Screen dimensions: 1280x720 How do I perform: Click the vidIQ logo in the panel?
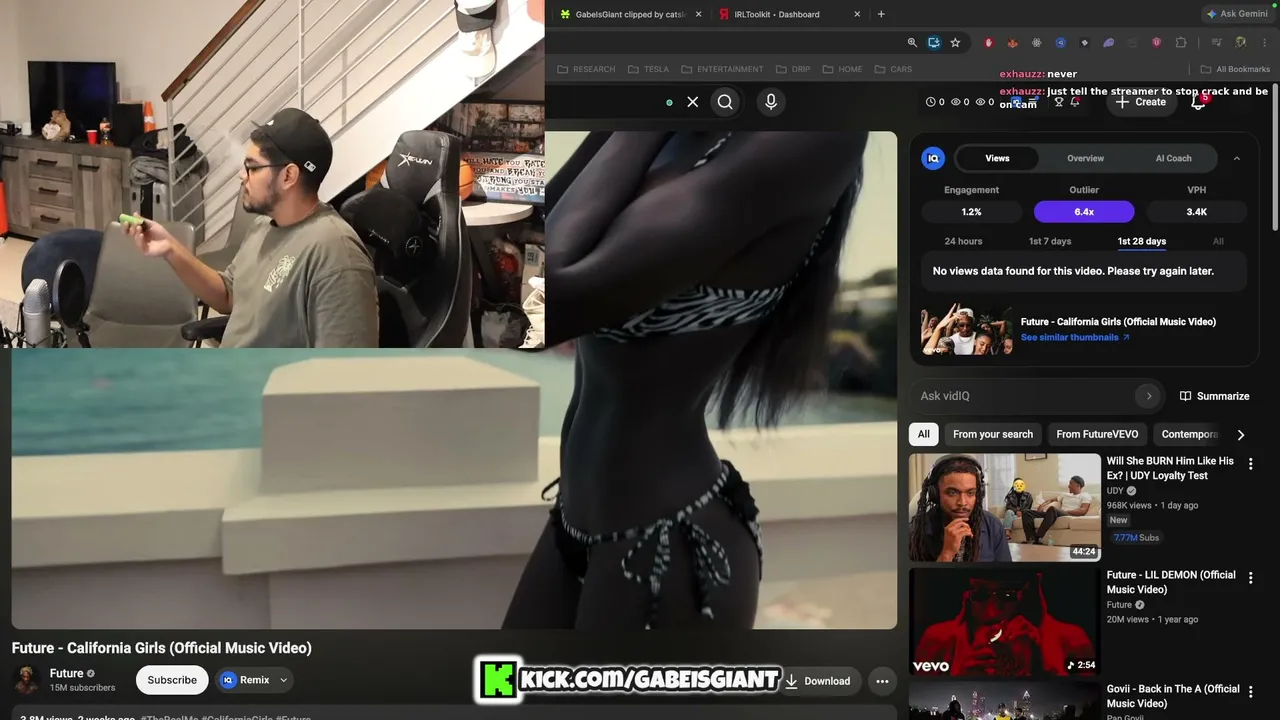click(933, 158)
